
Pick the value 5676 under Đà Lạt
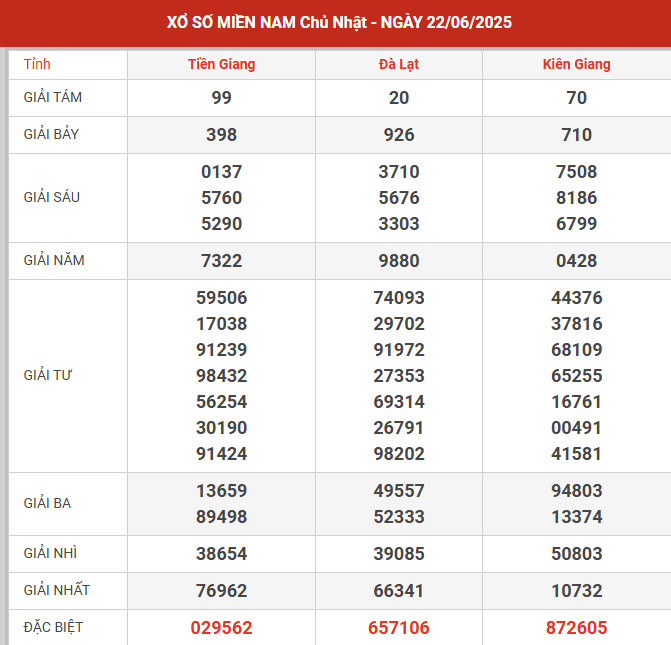pyautogui.click(x=399, y=198)
